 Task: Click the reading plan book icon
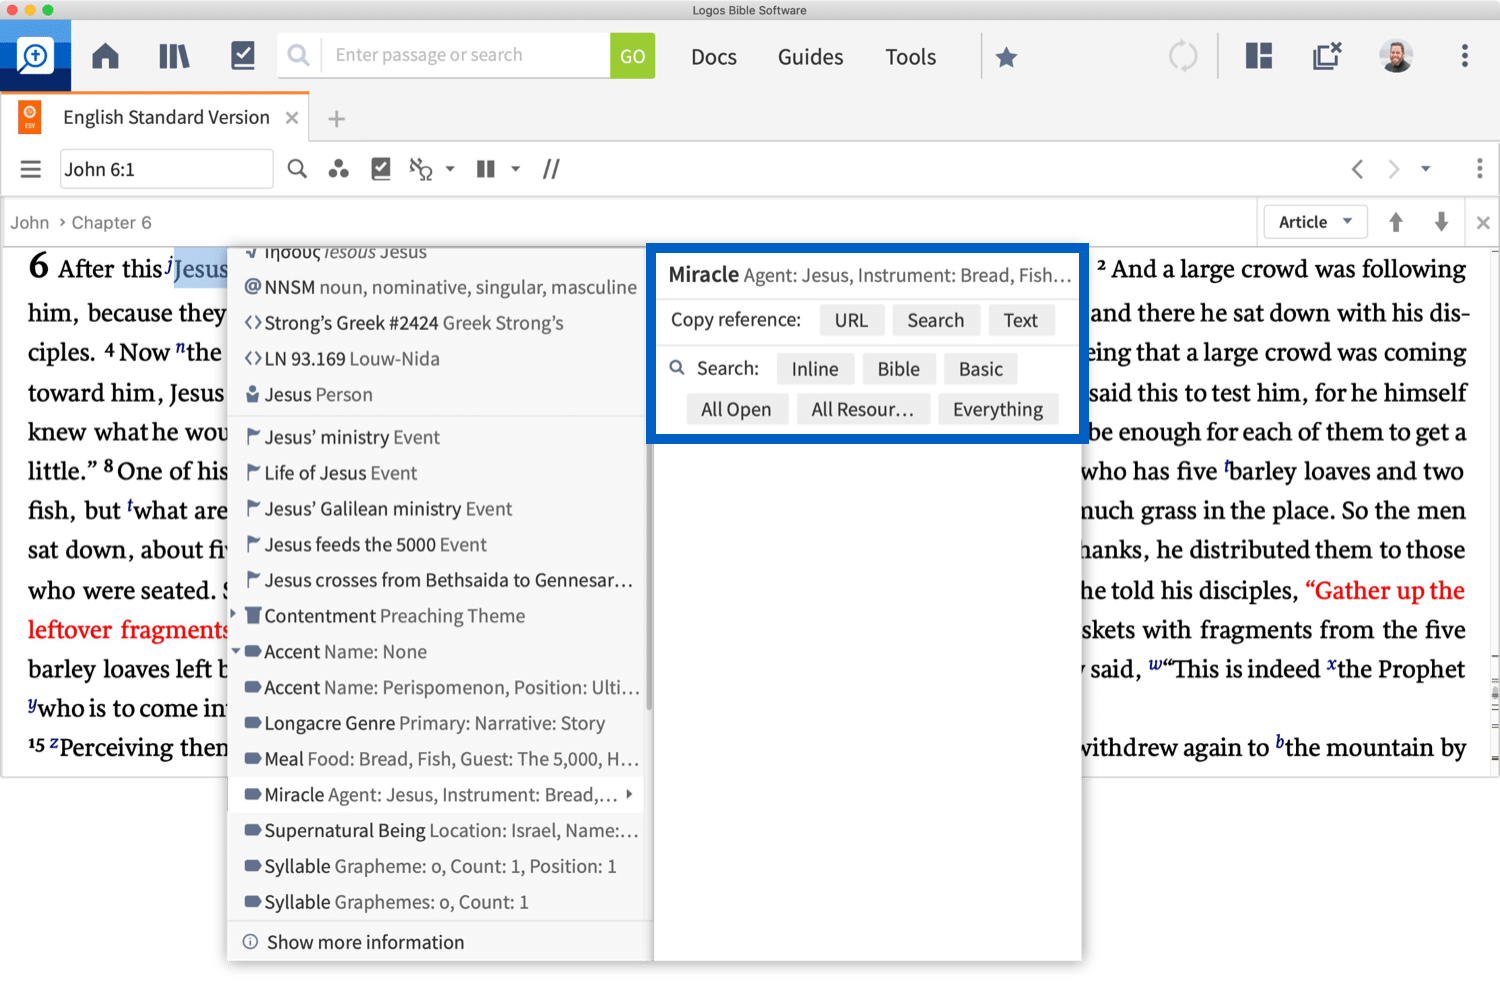pos(243,56)
